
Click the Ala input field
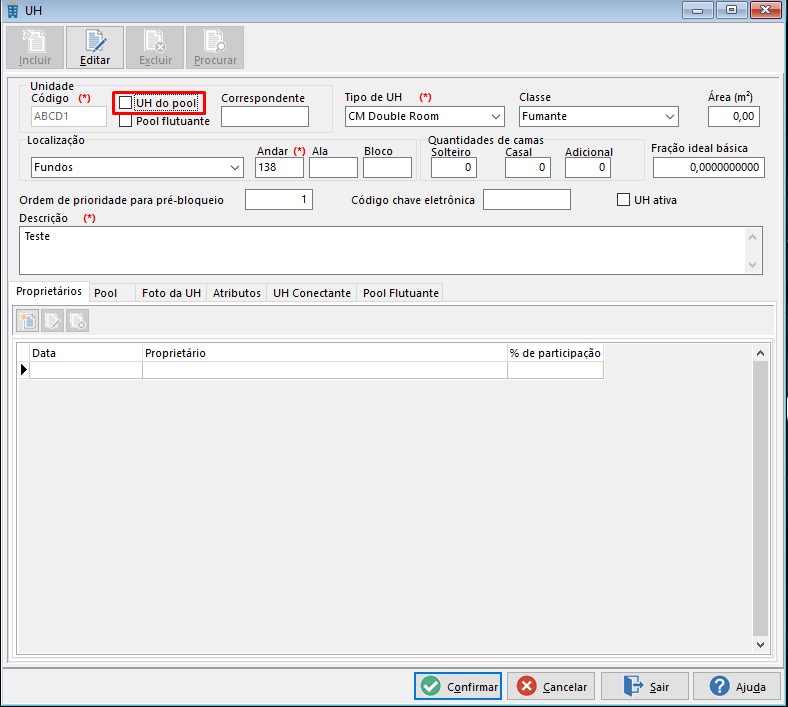(333, 167)
